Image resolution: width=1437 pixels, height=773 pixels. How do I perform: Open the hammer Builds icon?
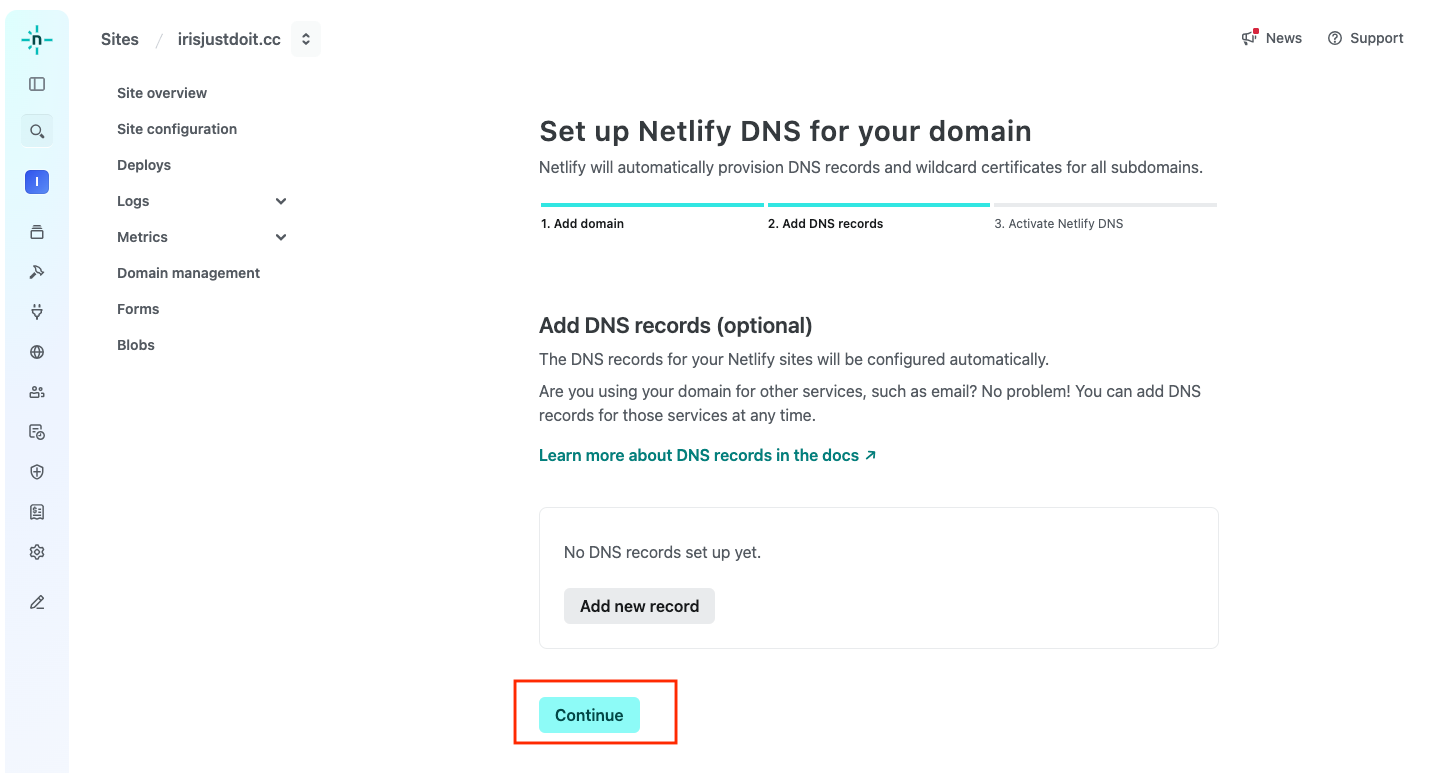coord(37,272)
